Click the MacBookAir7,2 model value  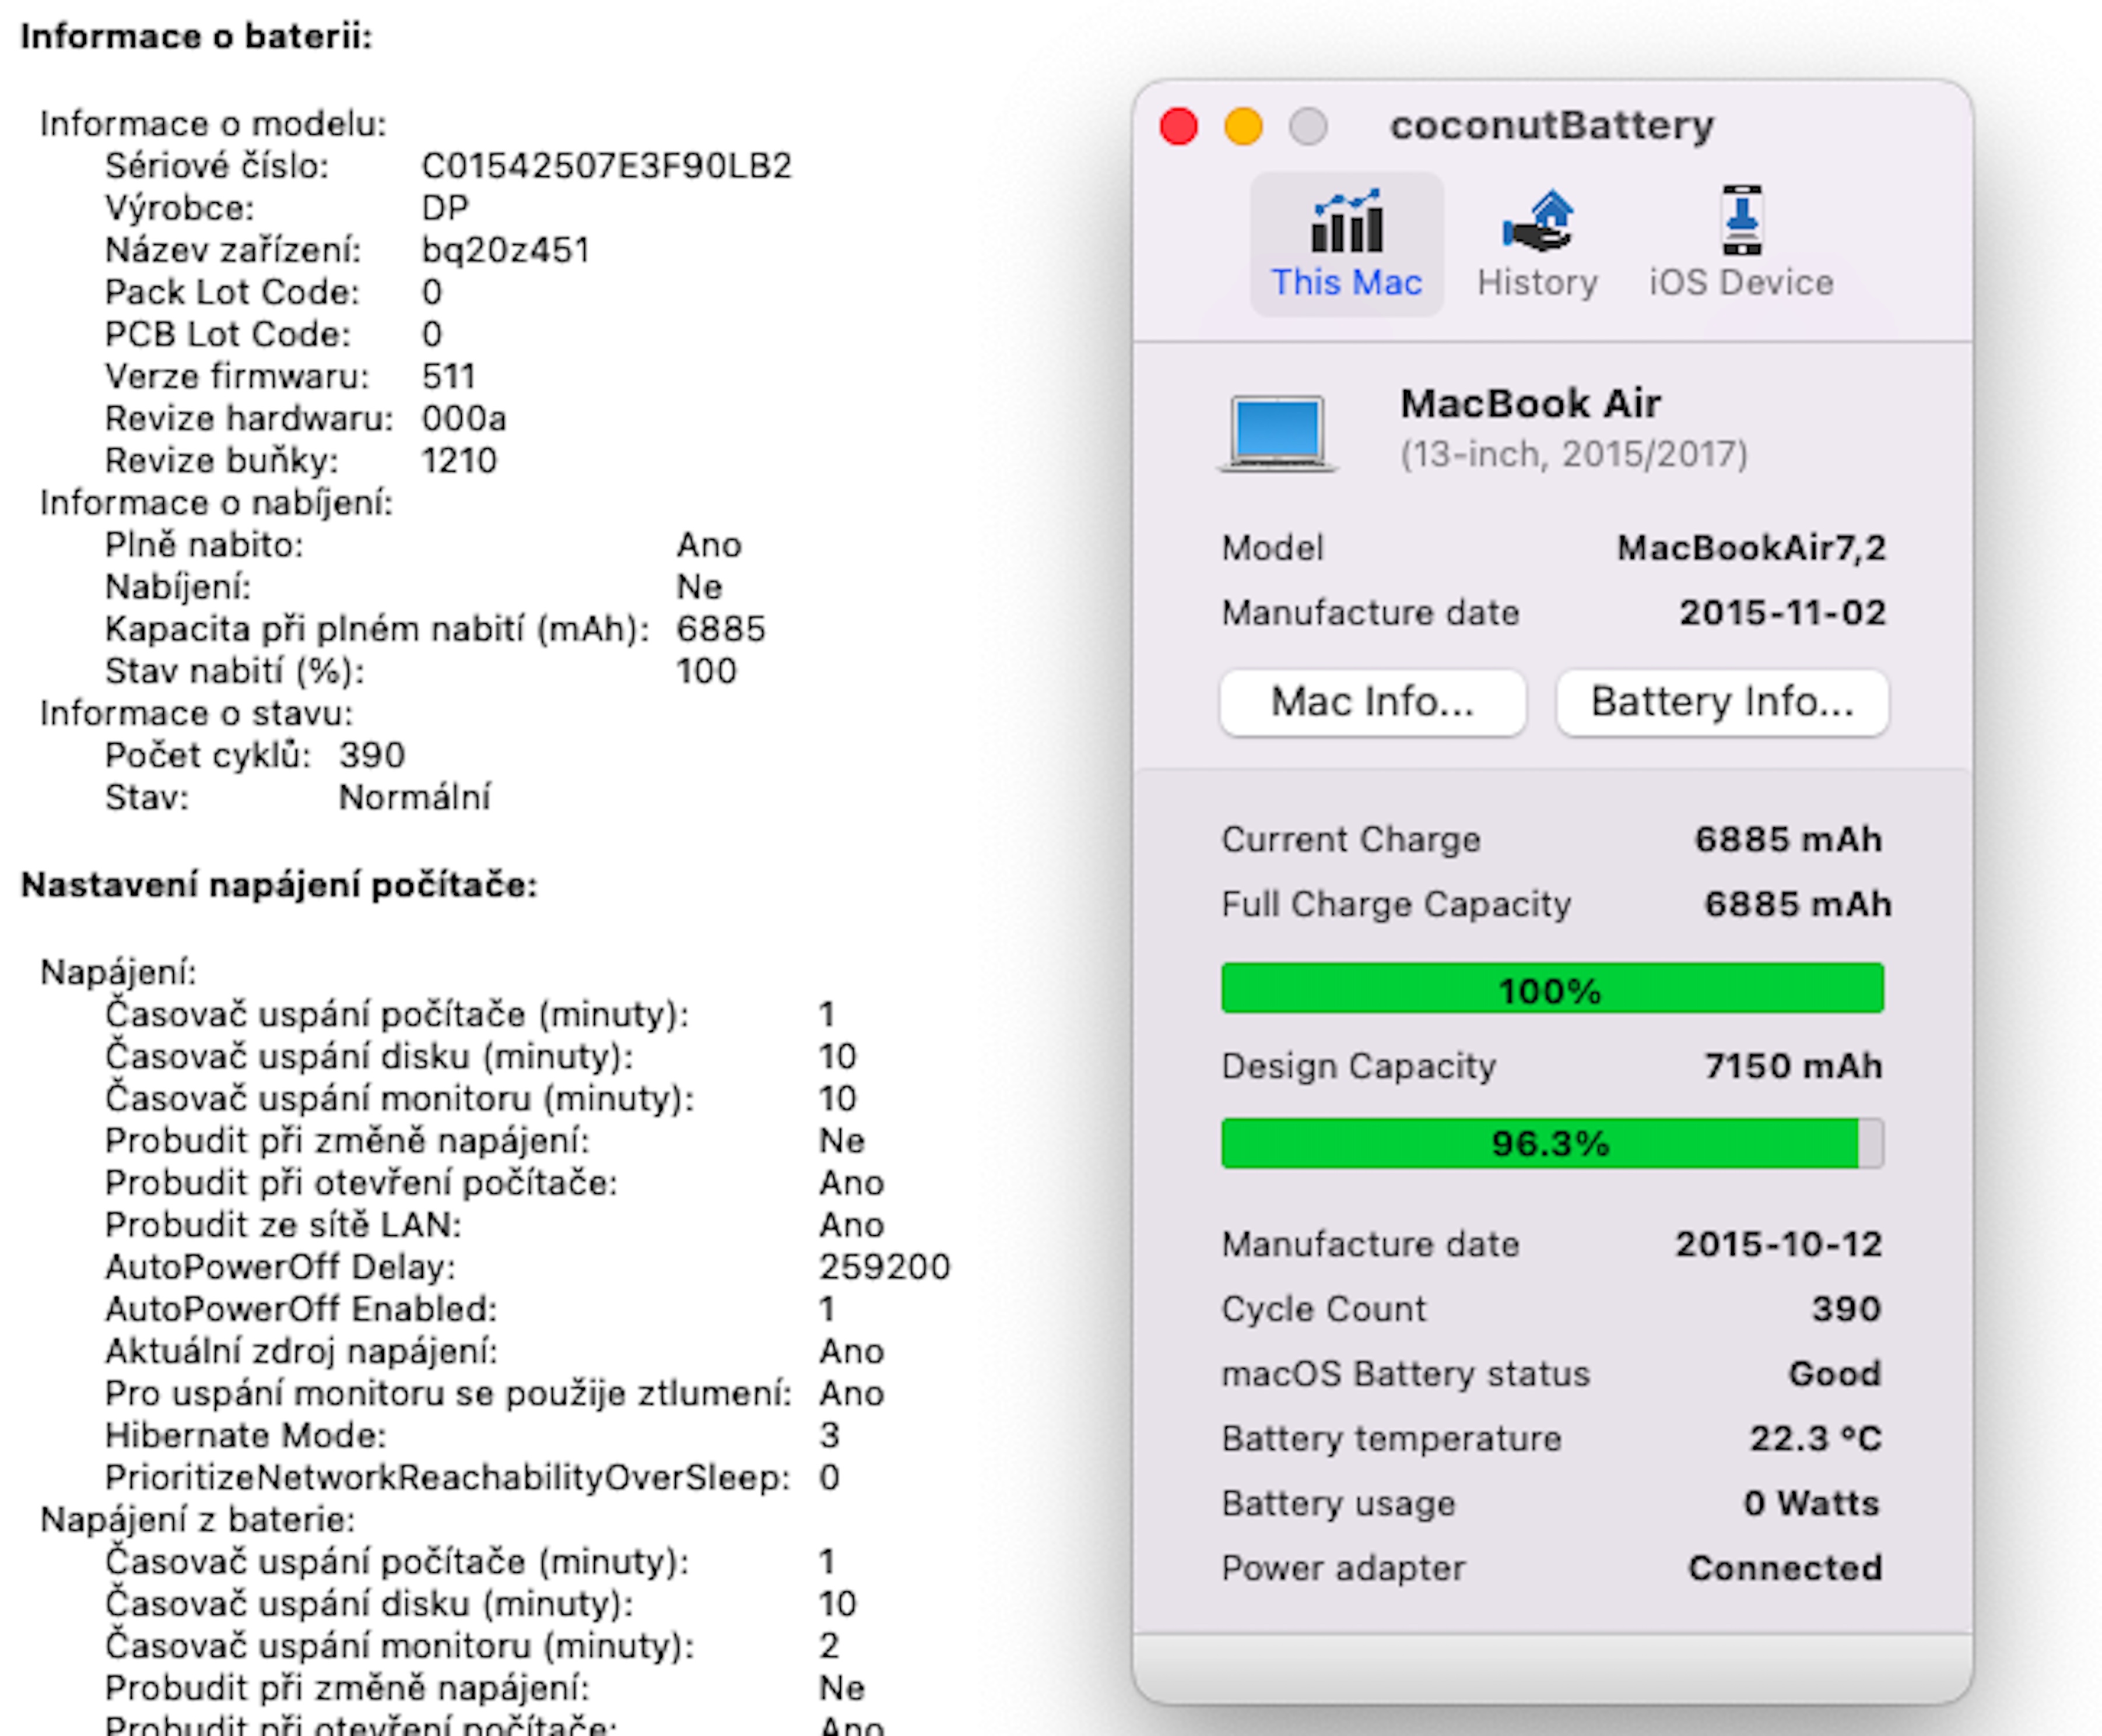click(x=1751, y=548)
